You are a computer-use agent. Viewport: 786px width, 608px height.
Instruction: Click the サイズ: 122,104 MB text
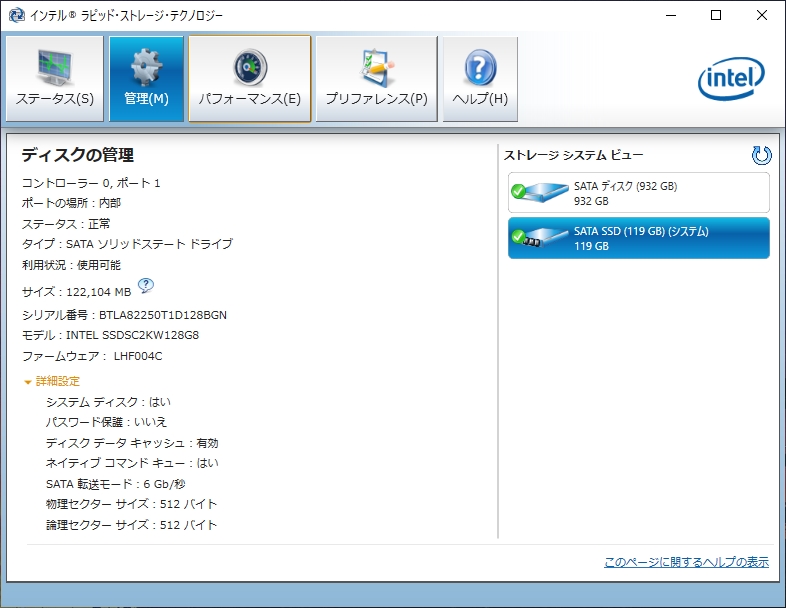point(77,292)
